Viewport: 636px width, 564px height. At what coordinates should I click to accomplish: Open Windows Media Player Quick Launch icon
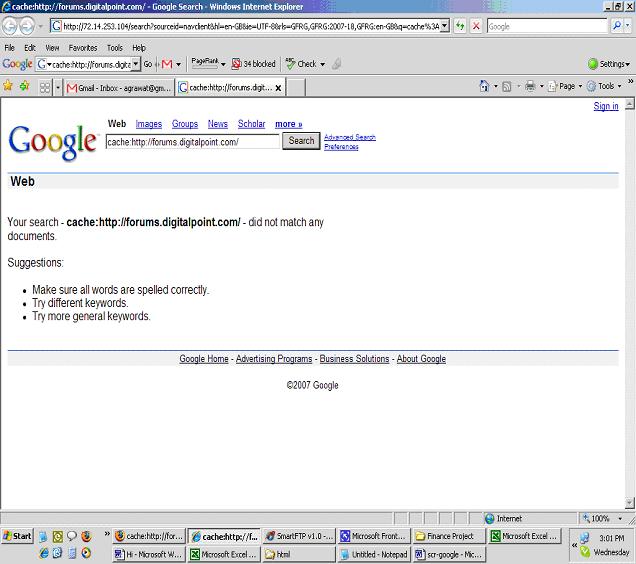pos(86,553)
